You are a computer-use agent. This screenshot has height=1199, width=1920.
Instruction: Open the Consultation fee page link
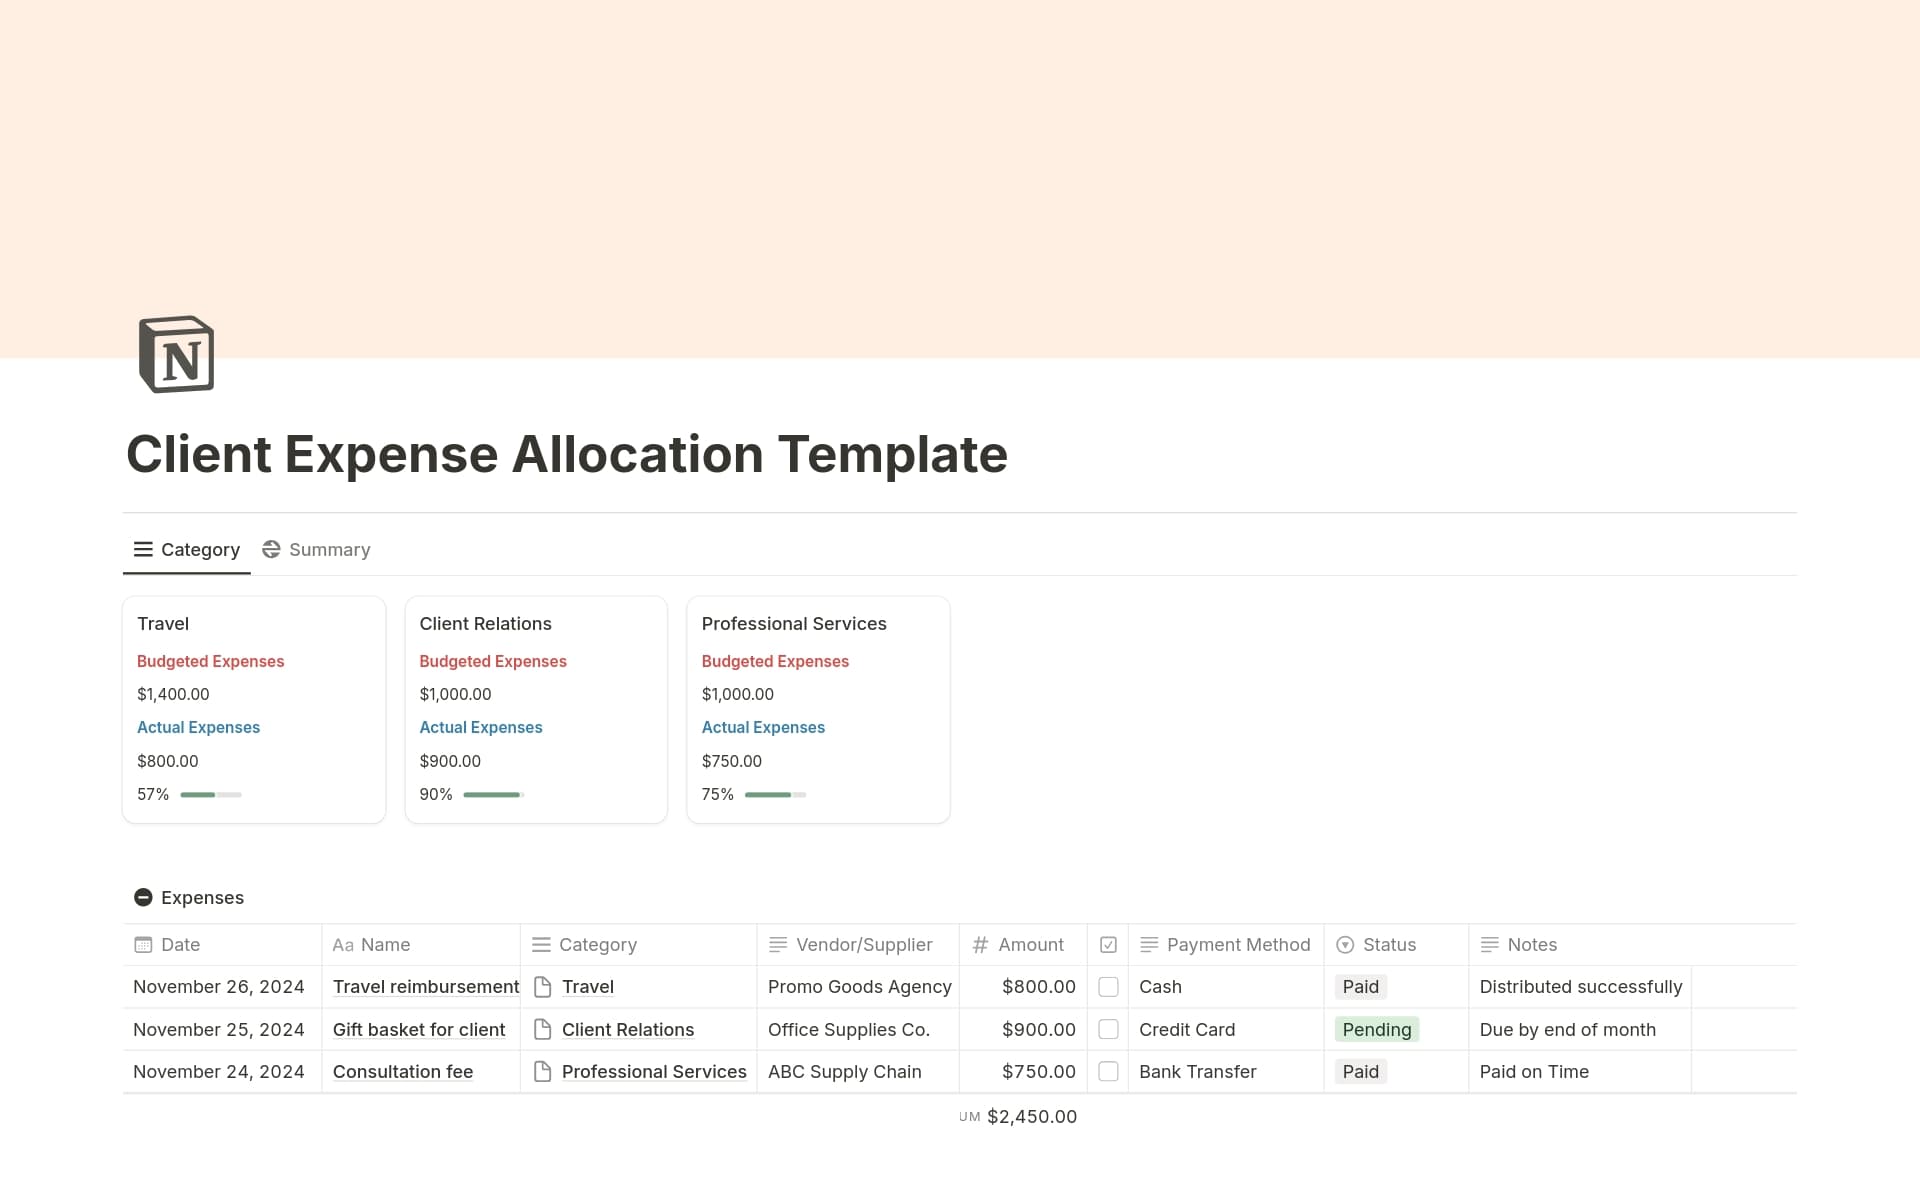[403, 1071]
